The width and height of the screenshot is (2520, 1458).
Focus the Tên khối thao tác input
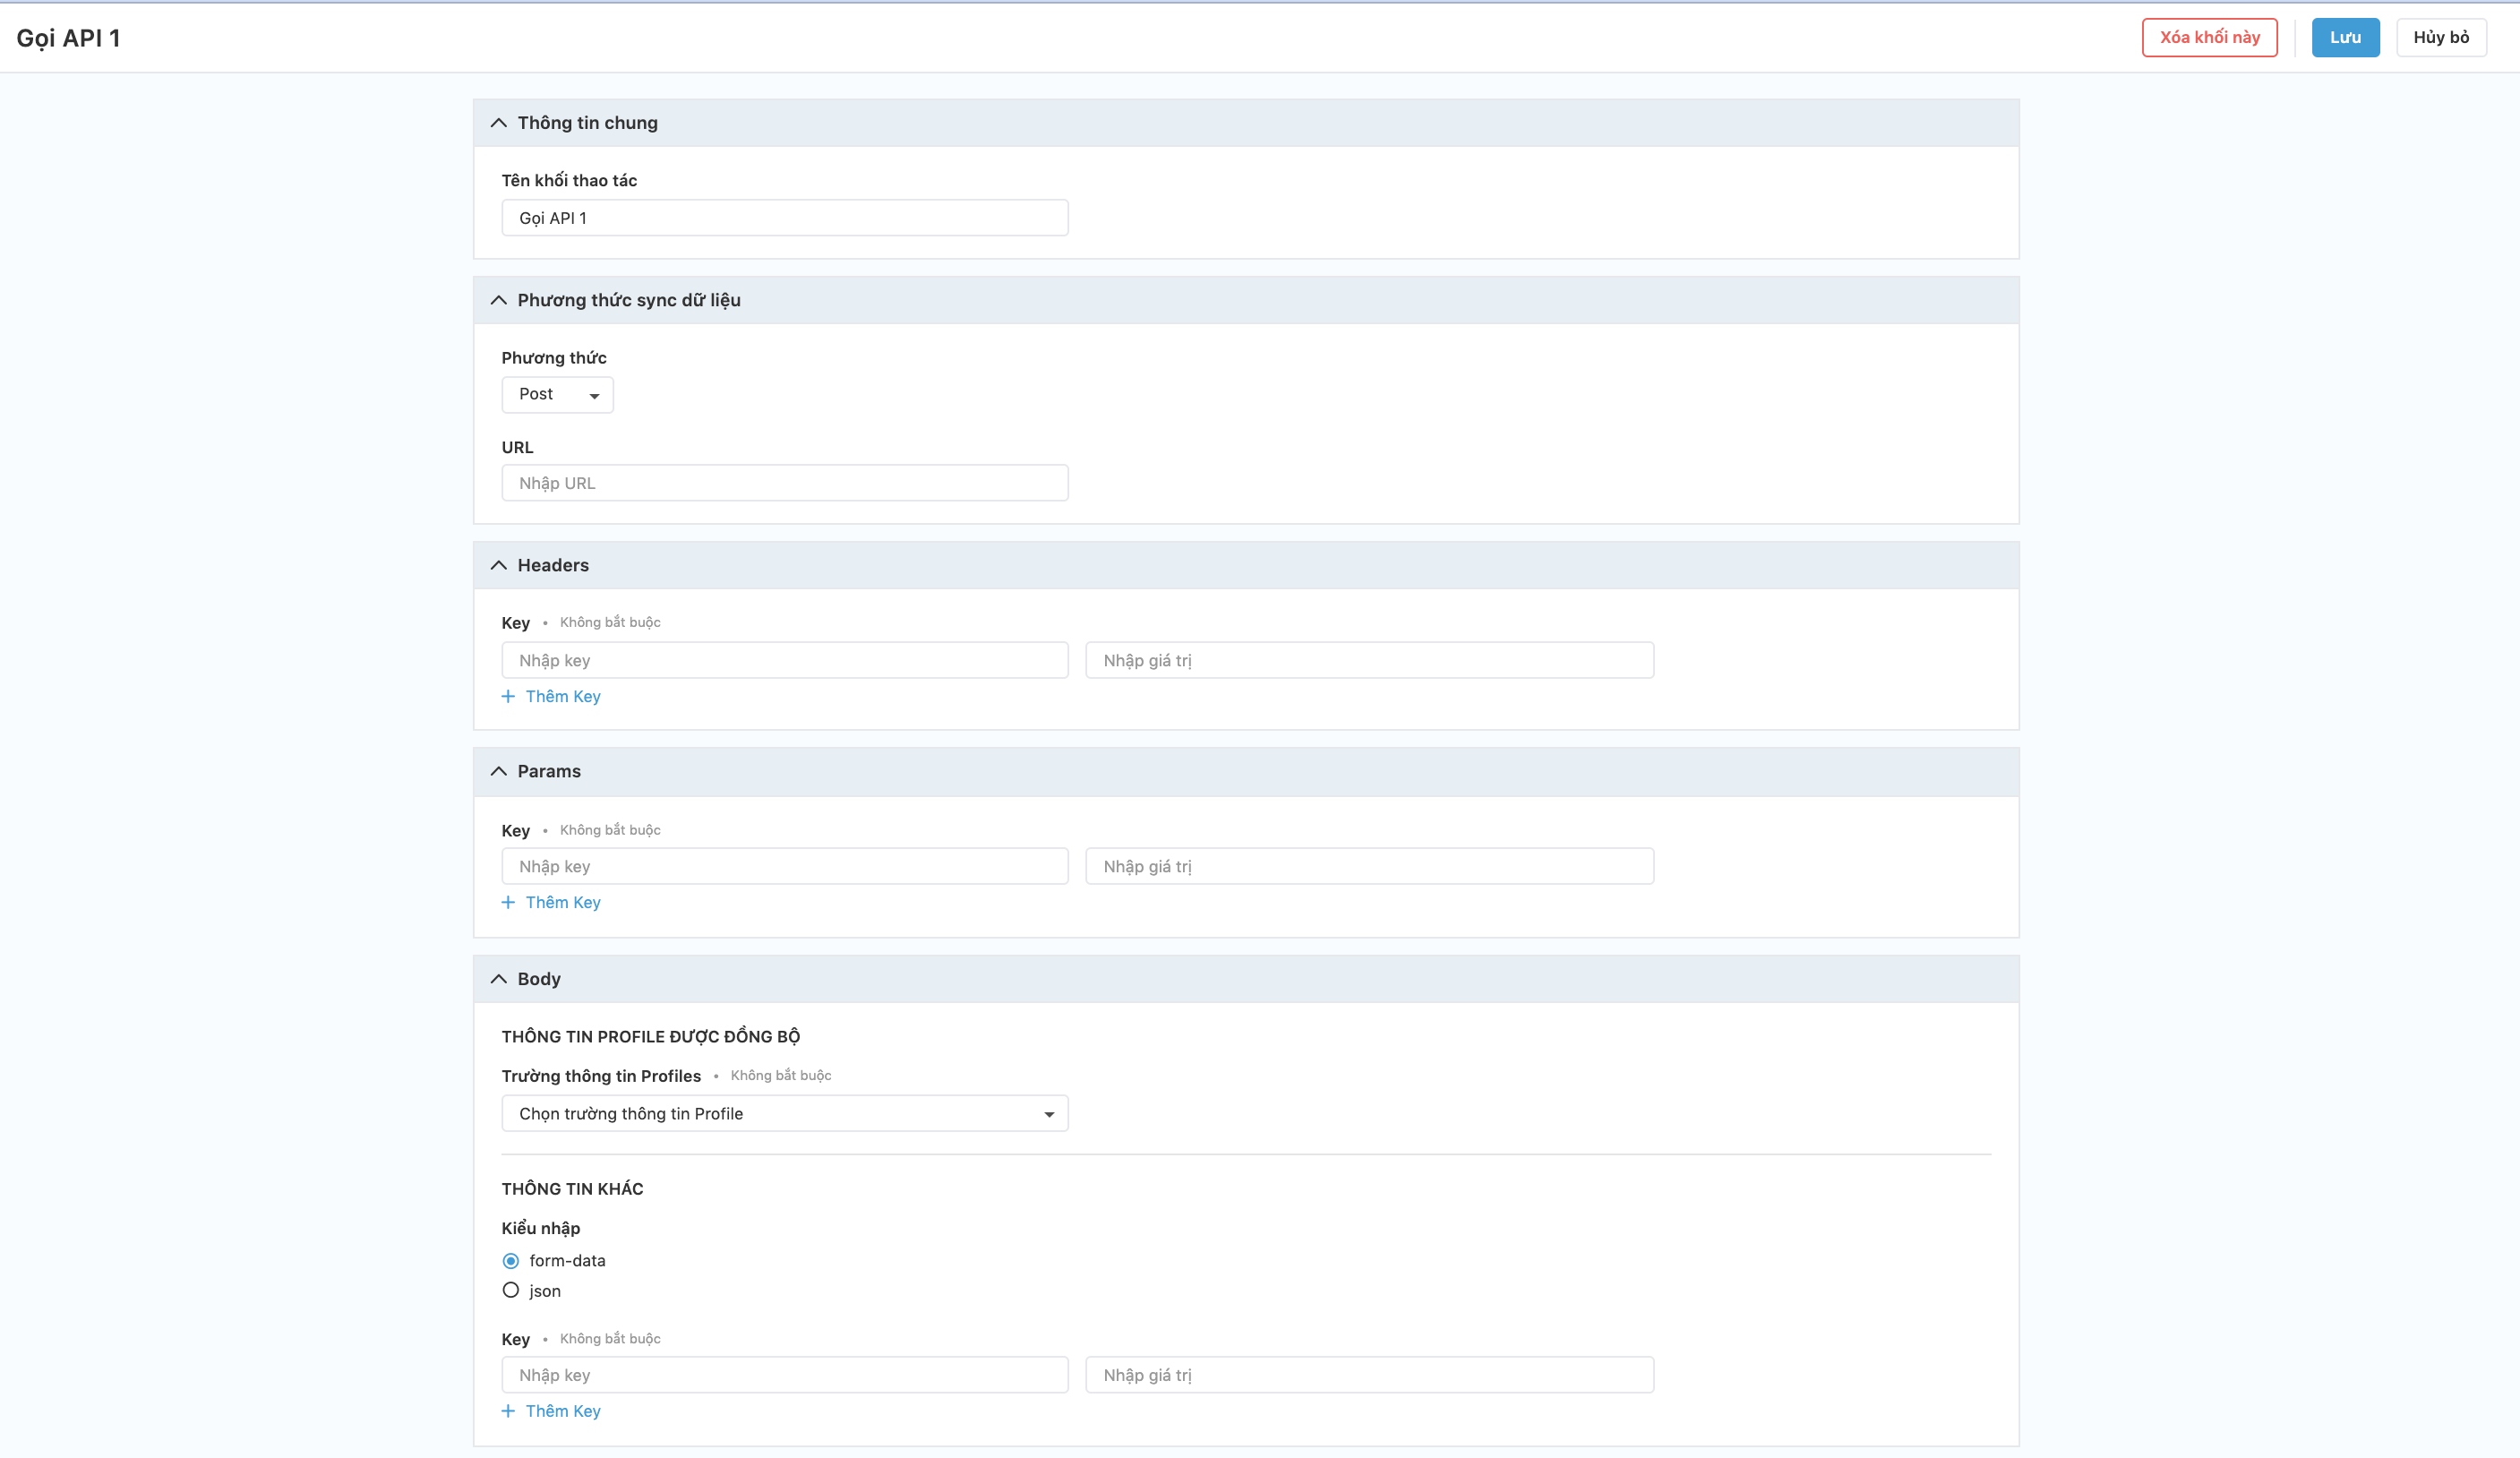tap(784, 218)
